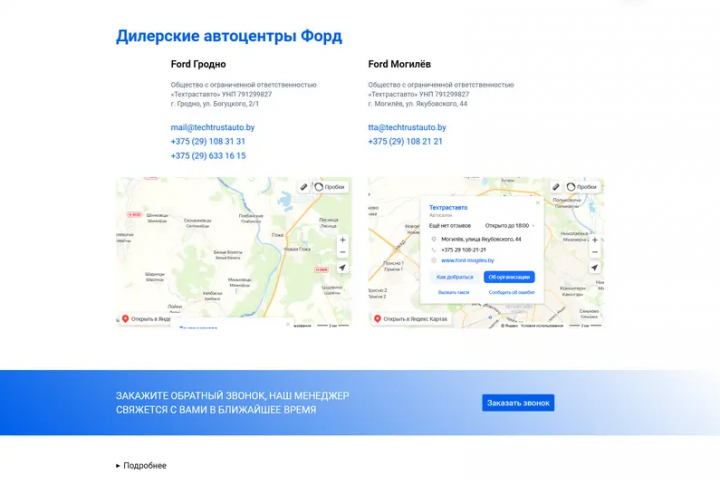Click the phone icon in balloon
The width and height of the screenshot is (720, 480).
point(433,250)
